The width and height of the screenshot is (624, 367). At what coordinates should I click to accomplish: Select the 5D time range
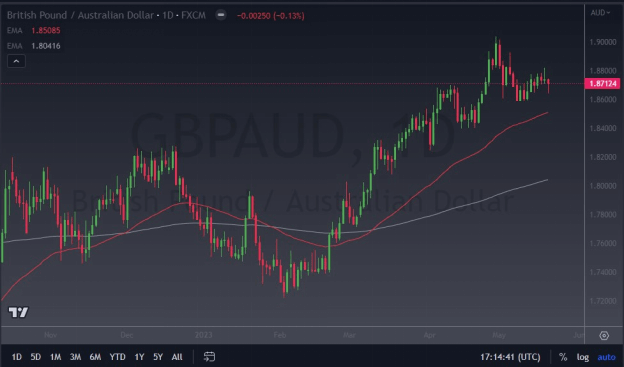pyautogui.click(x=36, y=357)
